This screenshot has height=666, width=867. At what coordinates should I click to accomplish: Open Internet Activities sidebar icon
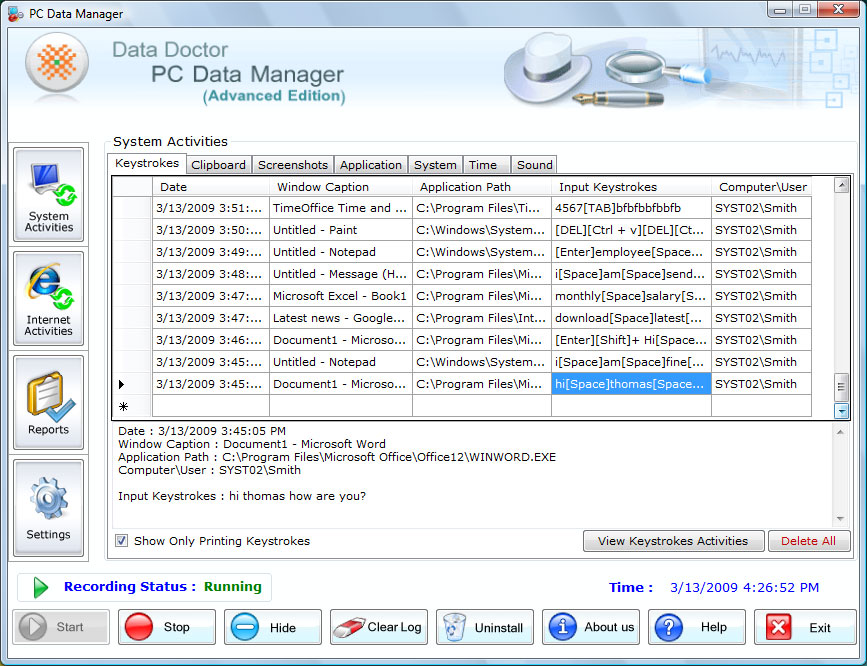(49, 298)
